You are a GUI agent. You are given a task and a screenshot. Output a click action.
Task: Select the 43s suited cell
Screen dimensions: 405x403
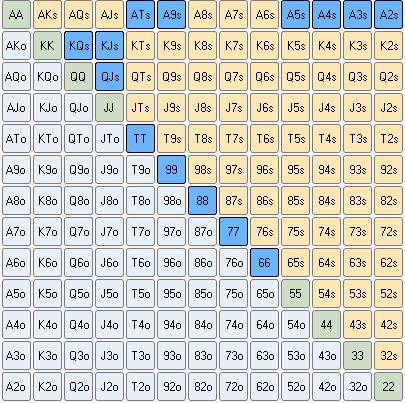click(357, 324)
